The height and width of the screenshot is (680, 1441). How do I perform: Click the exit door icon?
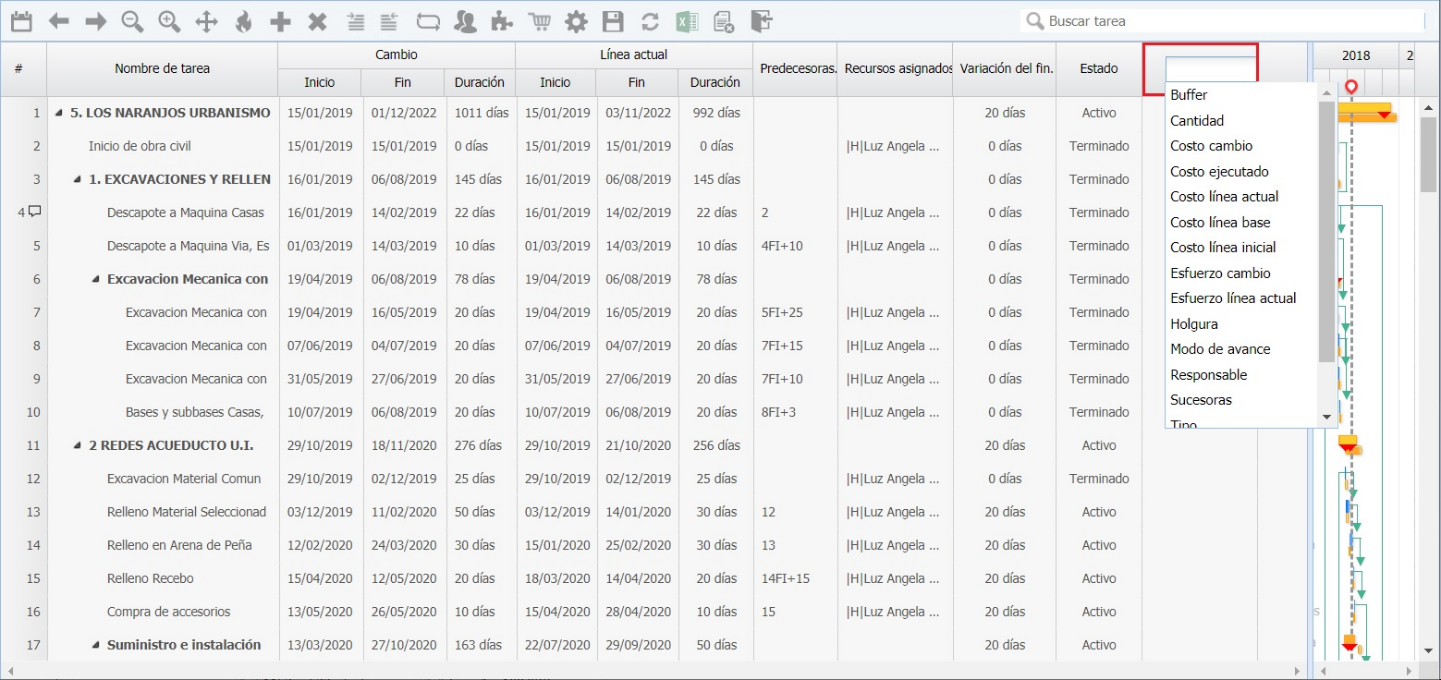(761, 21)
